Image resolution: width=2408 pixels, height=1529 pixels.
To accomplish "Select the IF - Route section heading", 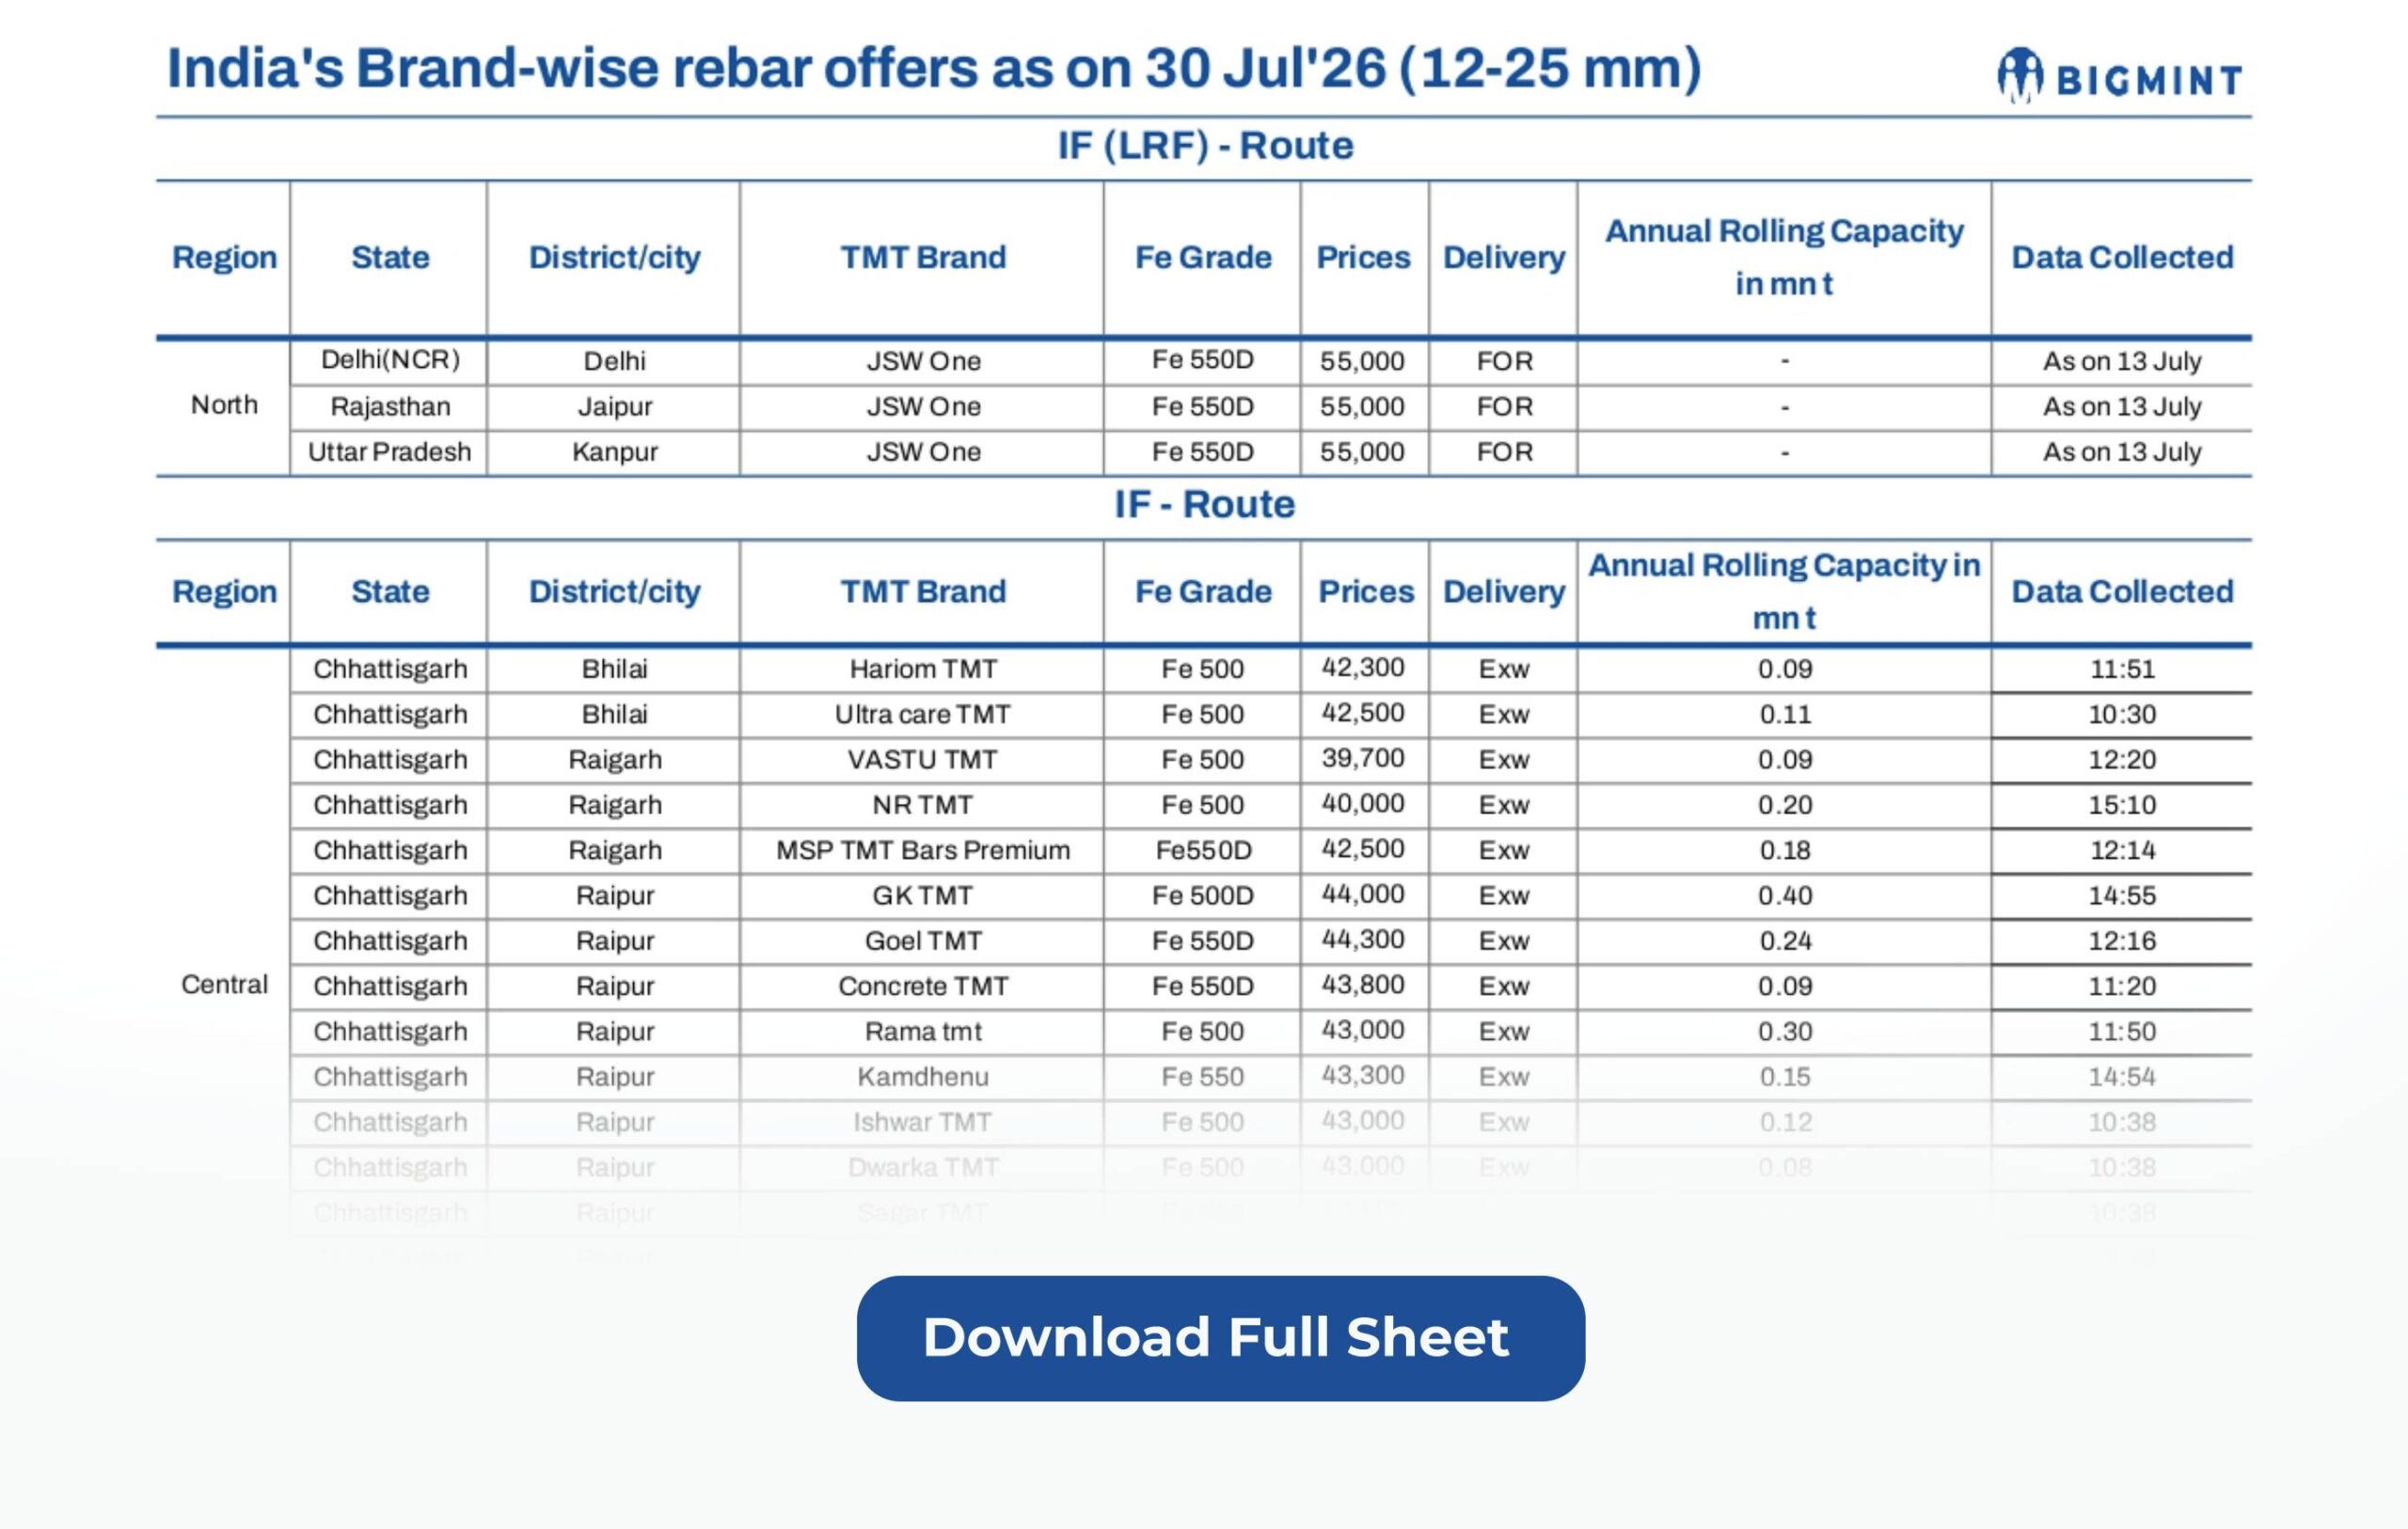I will 1205,504.
